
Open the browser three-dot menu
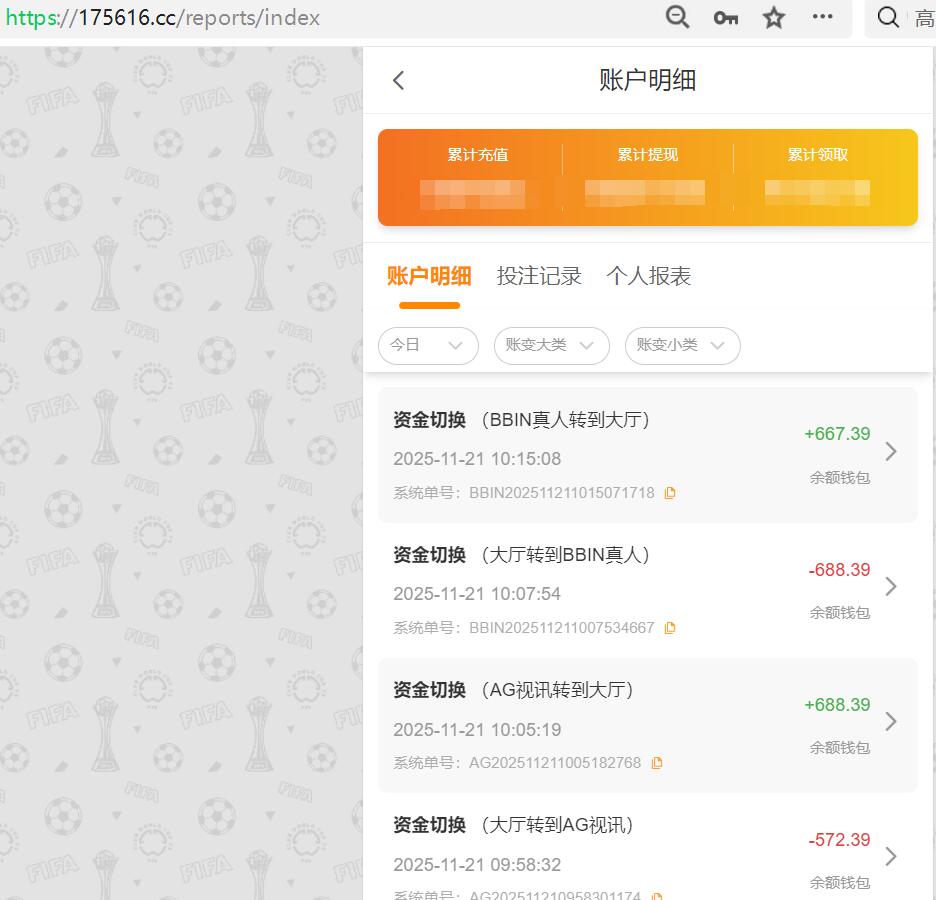822,18
